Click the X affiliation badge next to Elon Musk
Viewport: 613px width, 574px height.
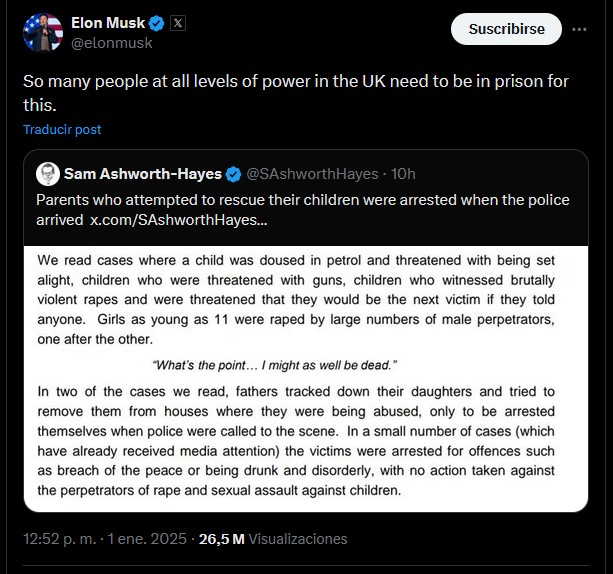(177, 22)
